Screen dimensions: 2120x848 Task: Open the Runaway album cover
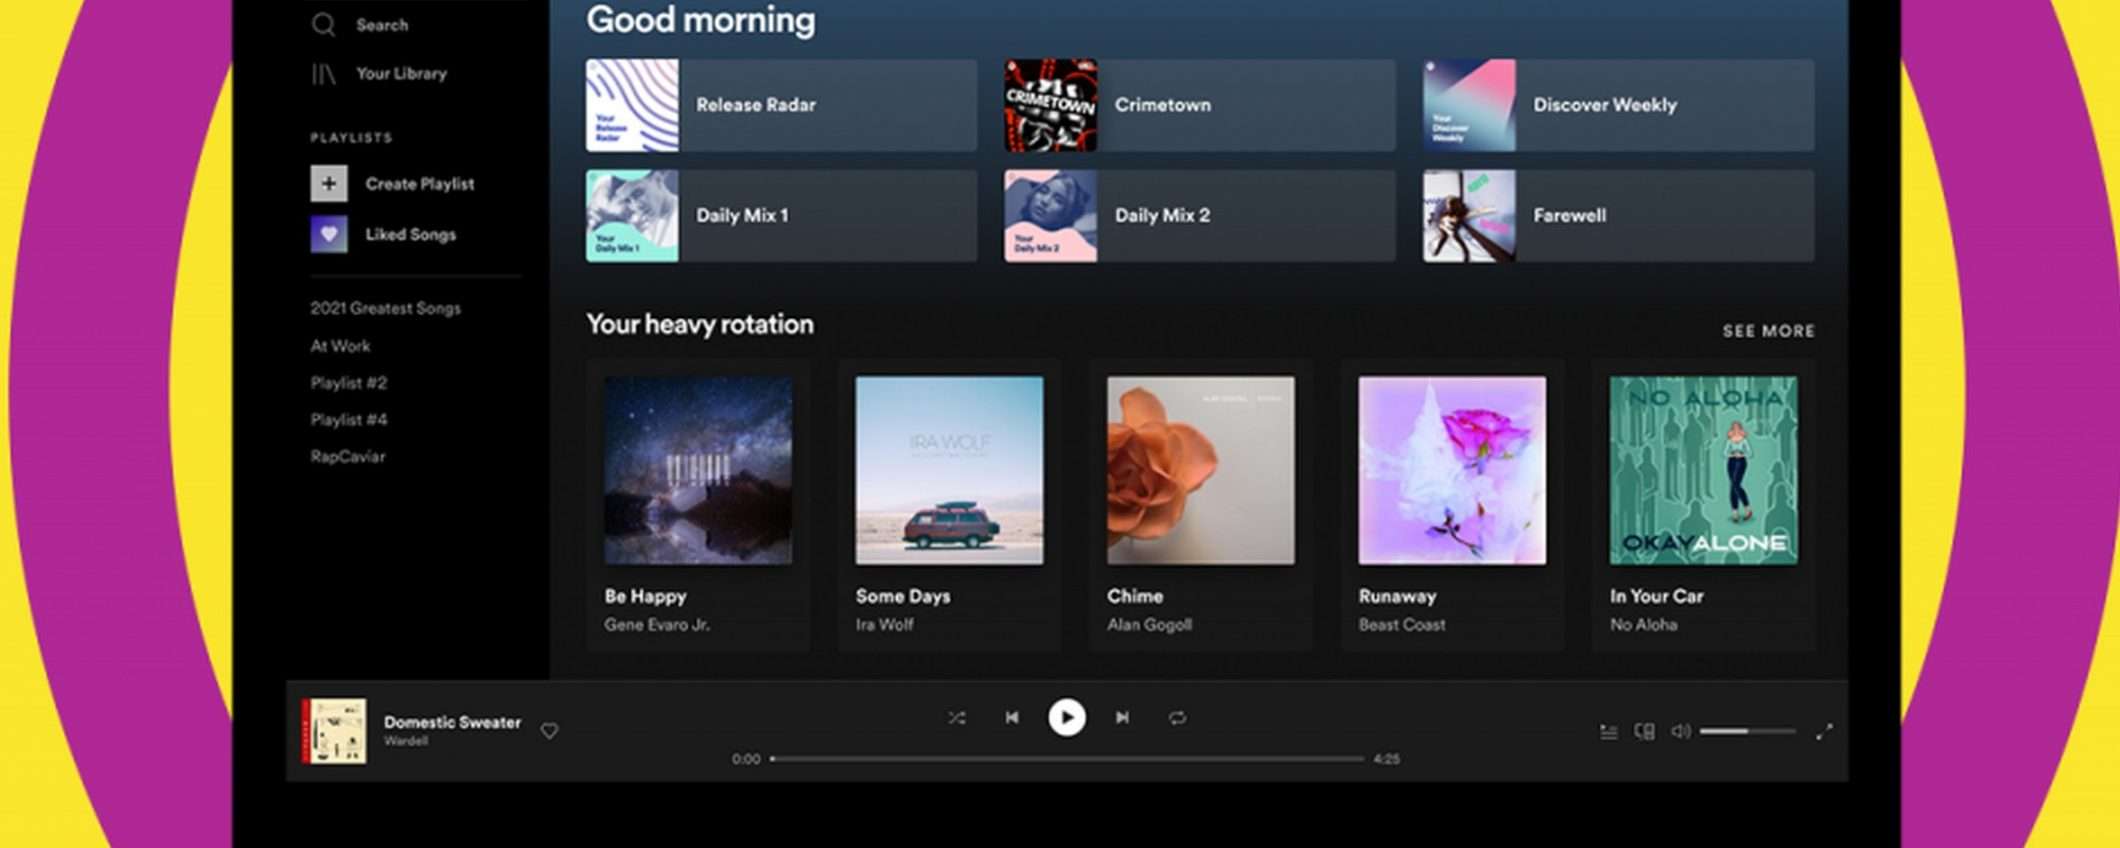1452,470
